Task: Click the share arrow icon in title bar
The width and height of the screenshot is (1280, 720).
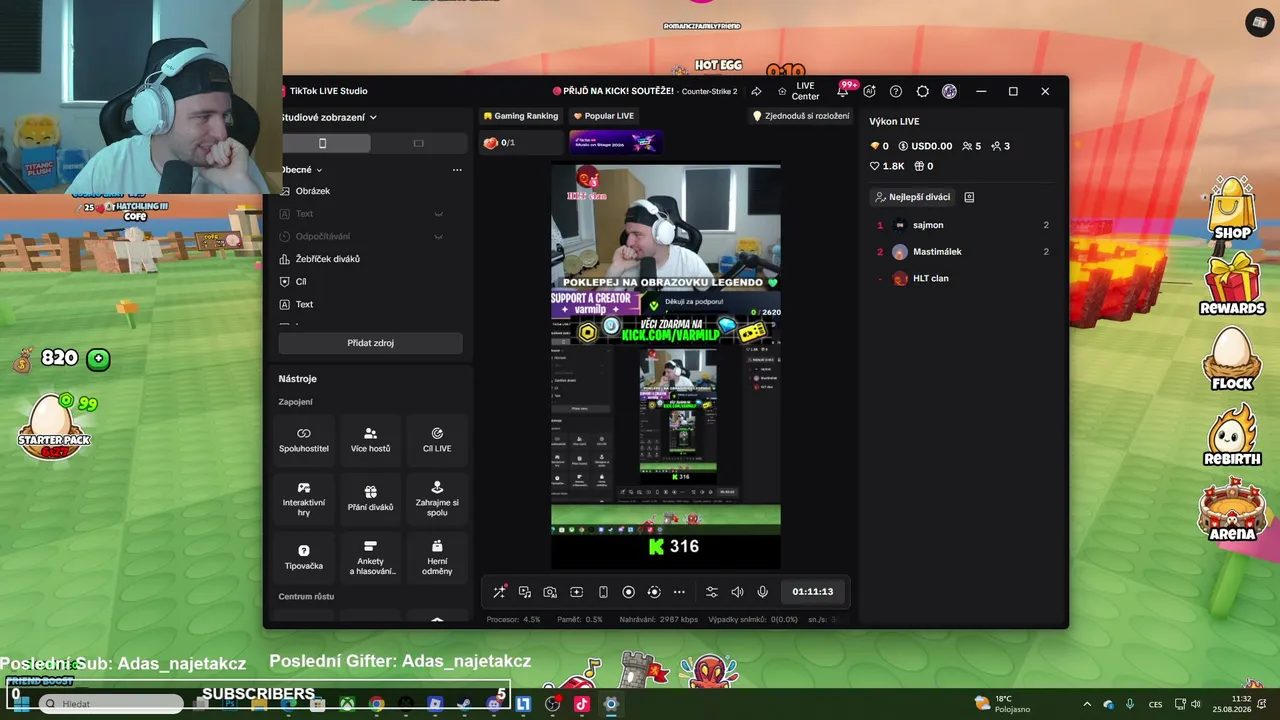Action: (757, 91)
